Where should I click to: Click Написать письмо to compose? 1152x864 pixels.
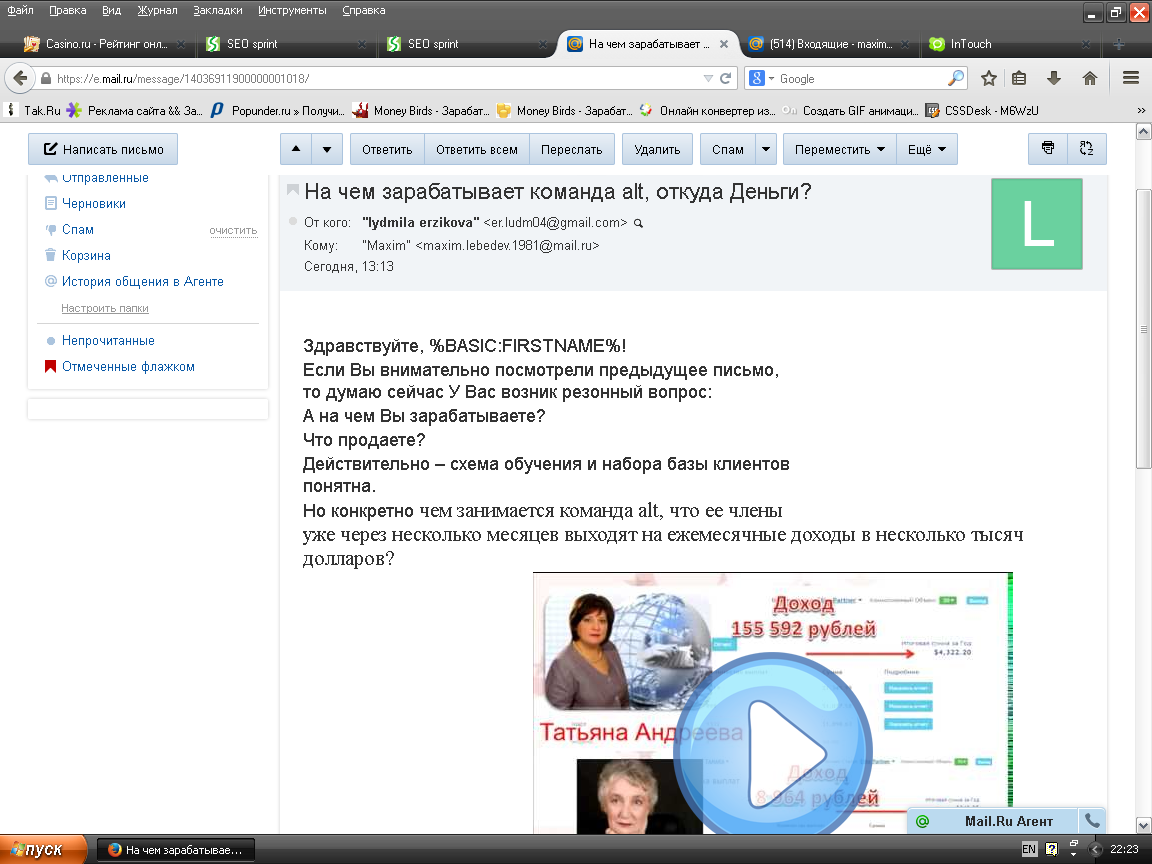pos(103,149)
